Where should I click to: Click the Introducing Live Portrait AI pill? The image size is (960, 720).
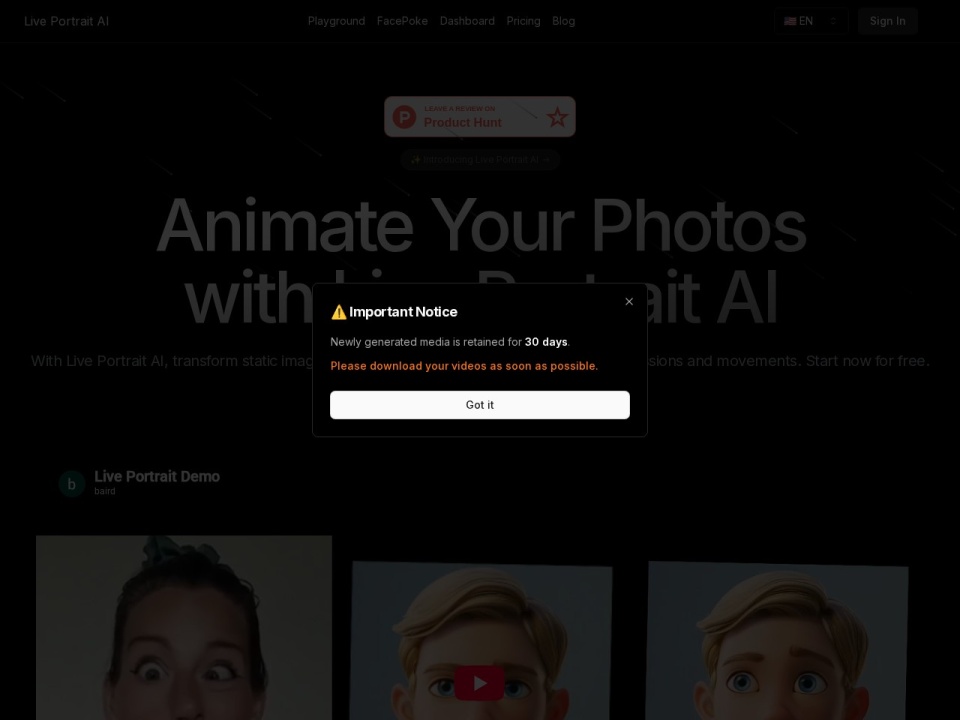click(x=479, y=160)
